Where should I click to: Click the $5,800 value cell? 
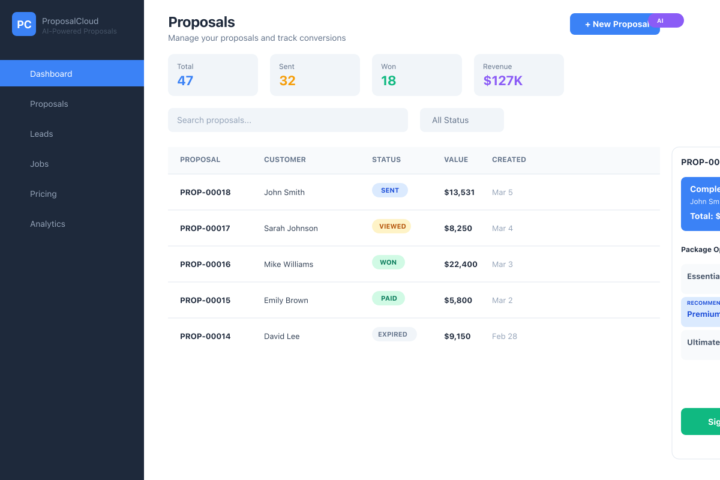(x=458, y=300)
